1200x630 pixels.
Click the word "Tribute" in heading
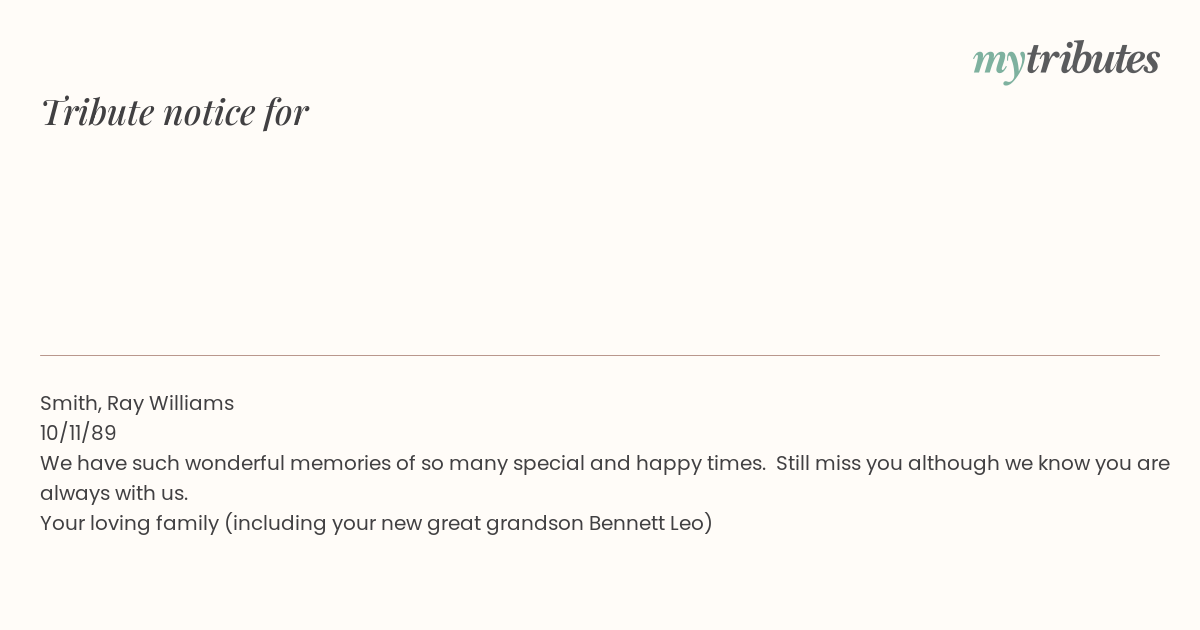[x=97, y=112]
